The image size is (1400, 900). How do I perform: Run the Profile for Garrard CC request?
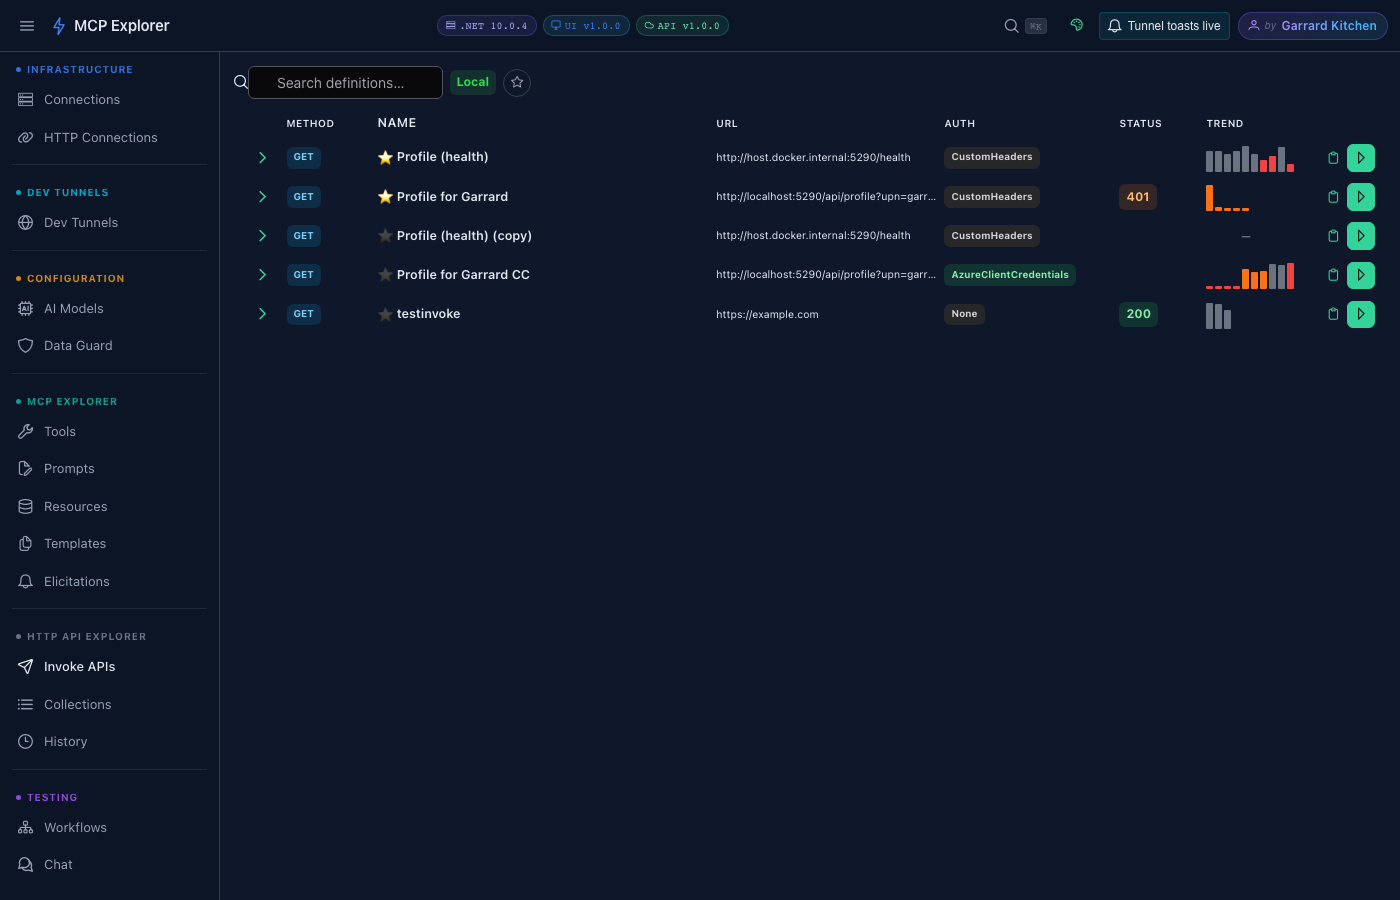click(1361, 275)
